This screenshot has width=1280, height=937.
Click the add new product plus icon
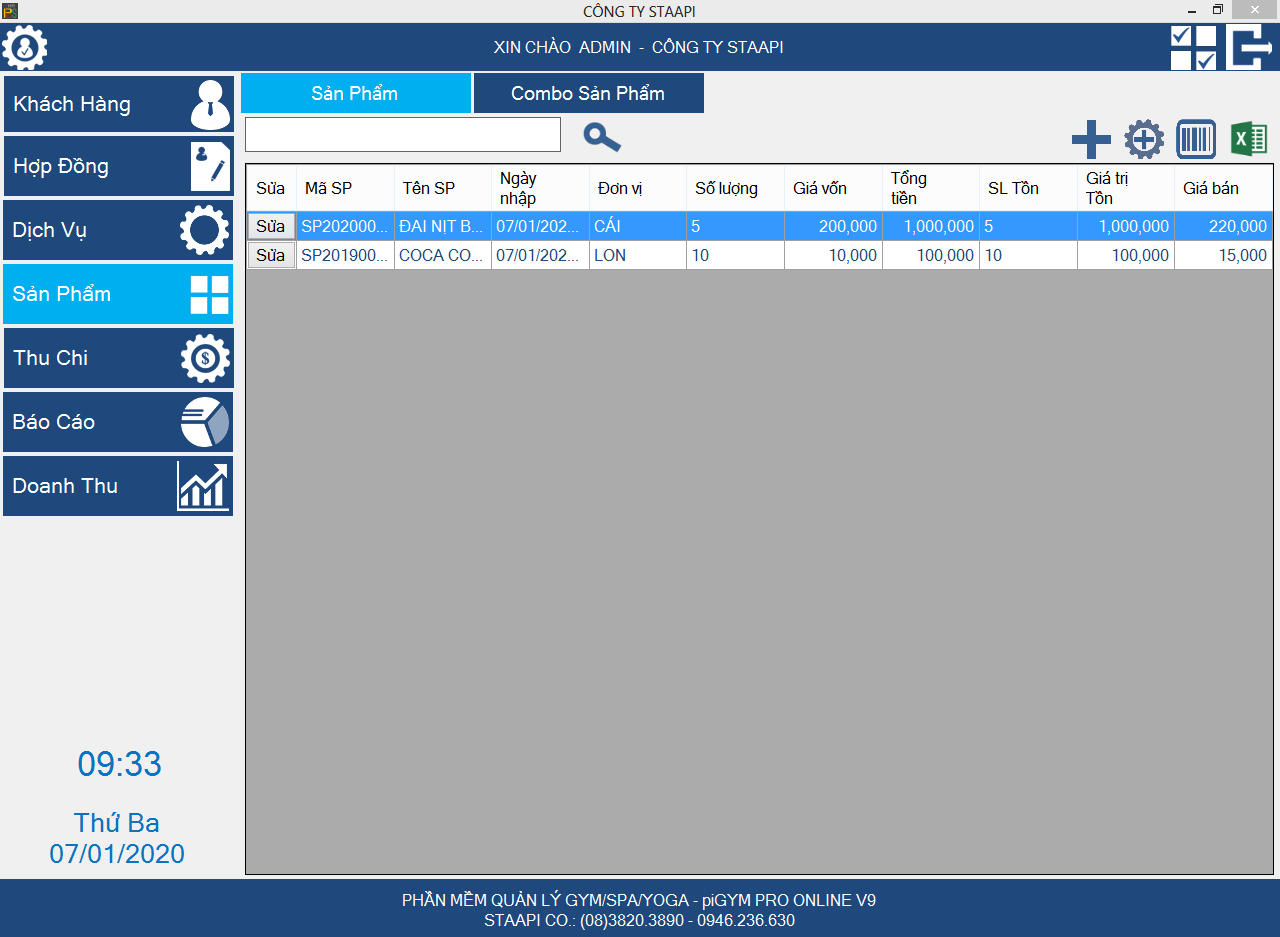tap(1091, 140)
